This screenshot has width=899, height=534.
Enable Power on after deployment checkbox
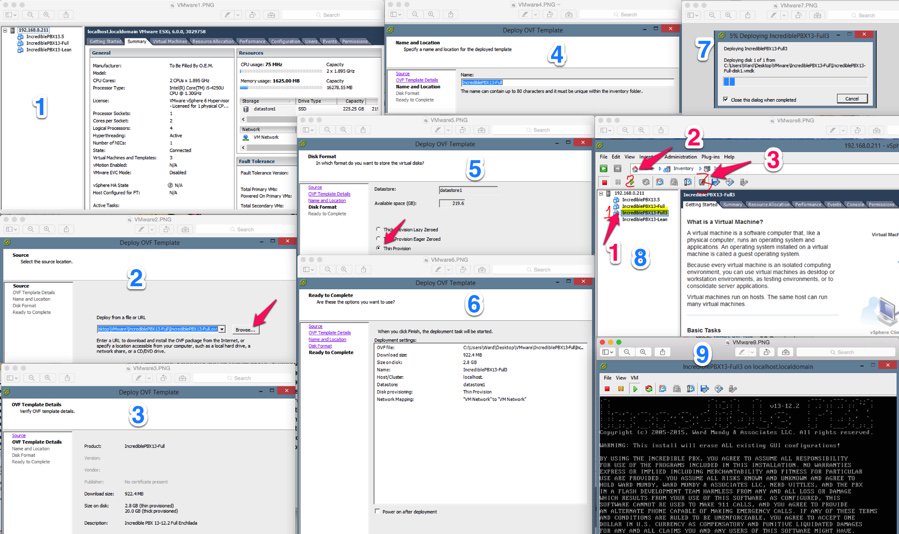pyautogui.click(x=377, y=510)
